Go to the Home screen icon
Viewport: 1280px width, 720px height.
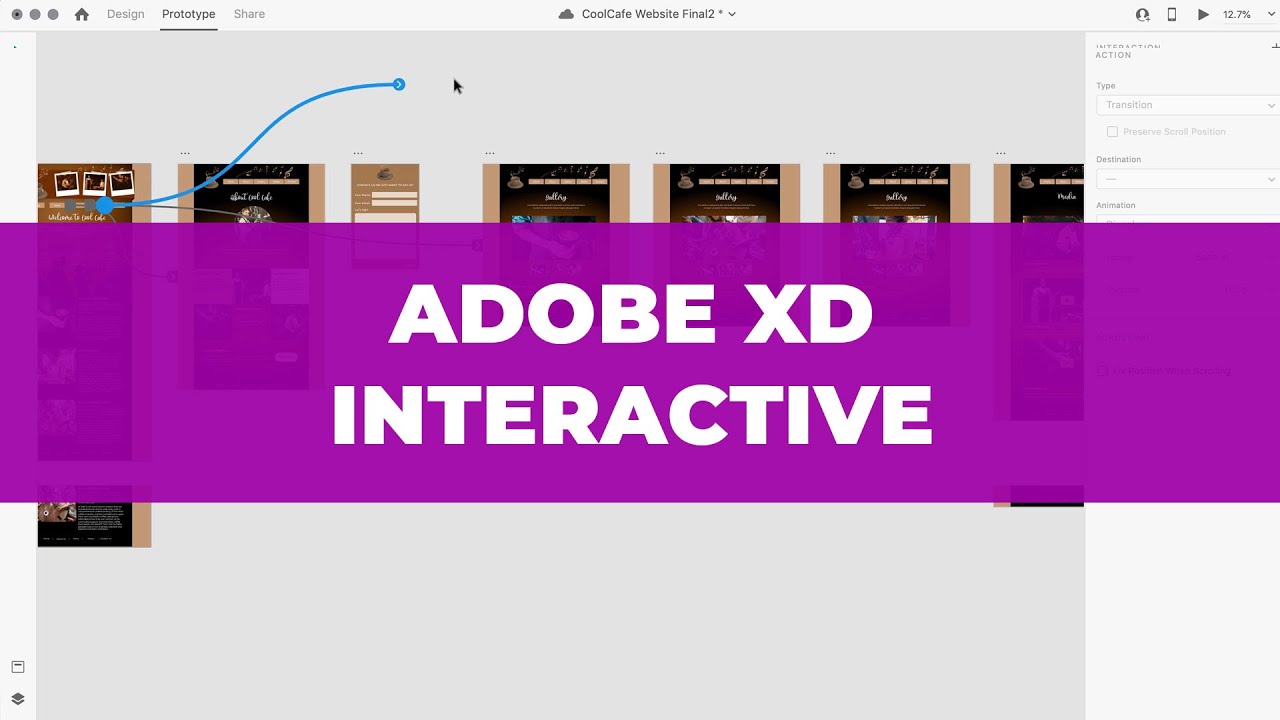pyautogui.click(x=82, y=14)
